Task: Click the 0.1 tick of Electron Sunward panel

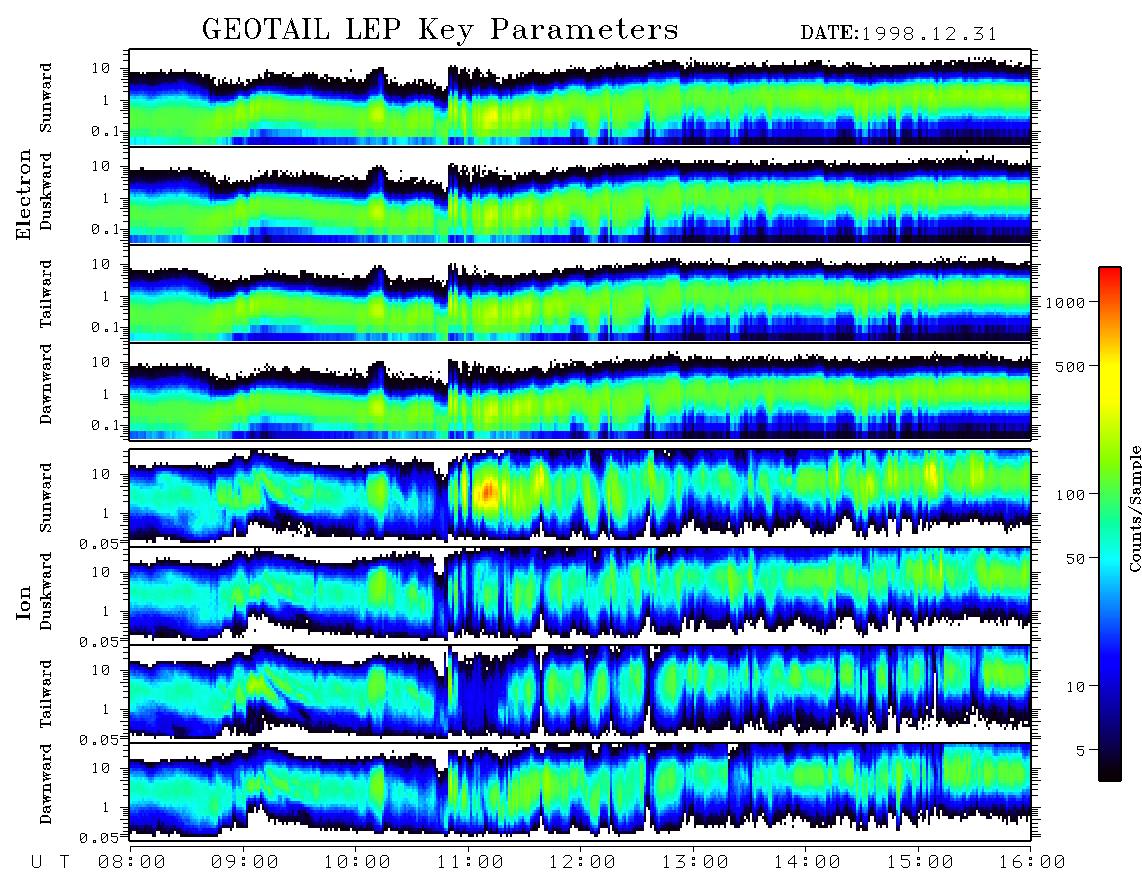Action: coord(106,131)
